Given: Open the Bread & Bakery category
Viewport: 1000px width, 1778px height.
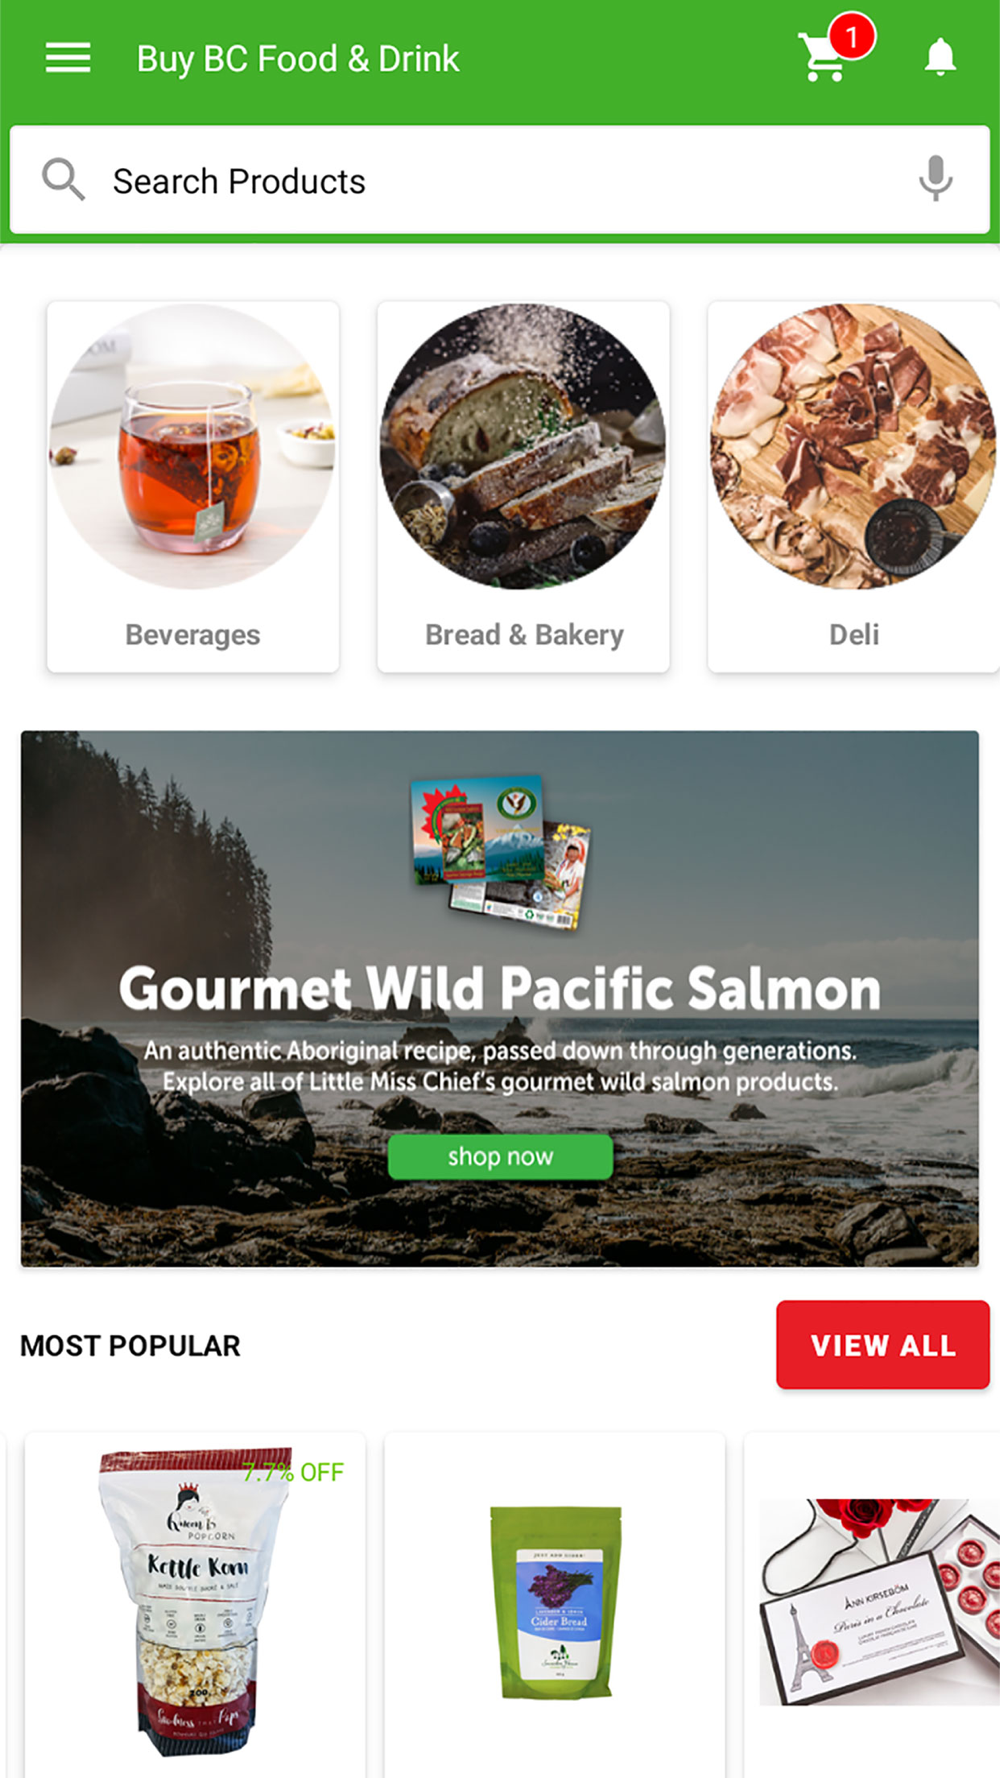Looking at the screenshot, I should pyautogui.click(x=523, y=487).
